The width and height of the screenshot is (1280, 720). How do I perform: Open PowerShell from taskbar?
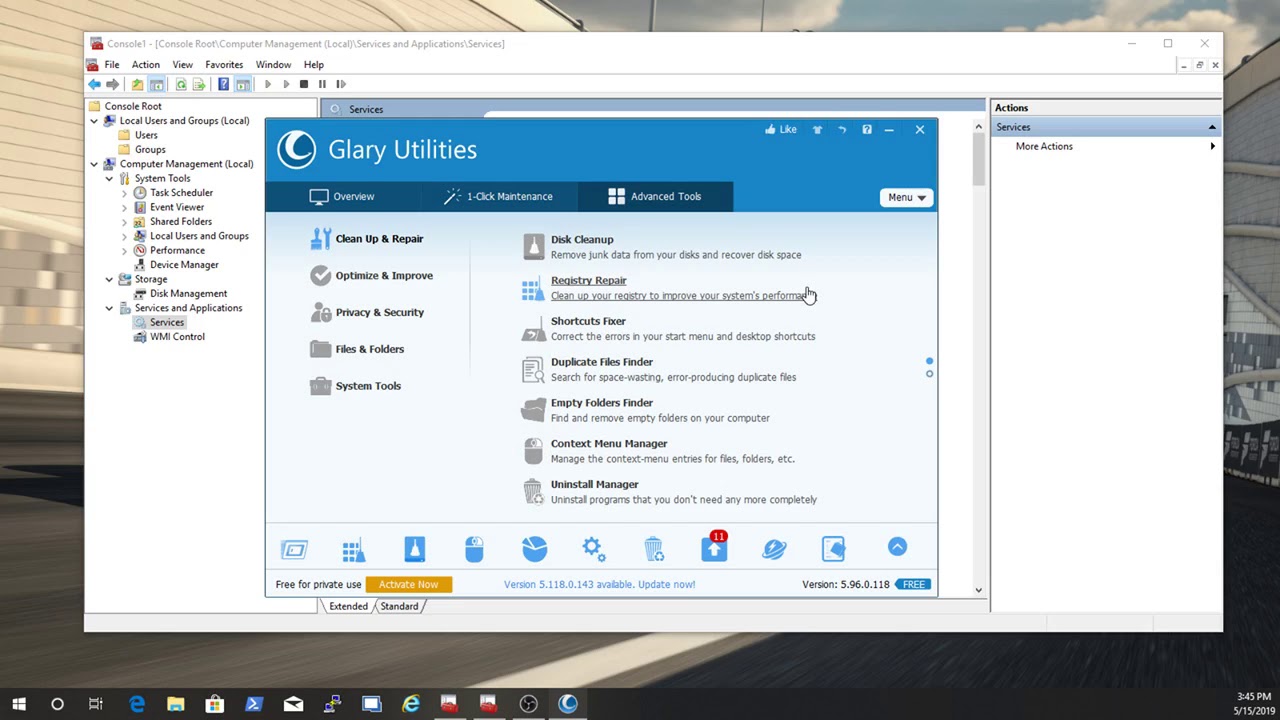coord(254,704)
